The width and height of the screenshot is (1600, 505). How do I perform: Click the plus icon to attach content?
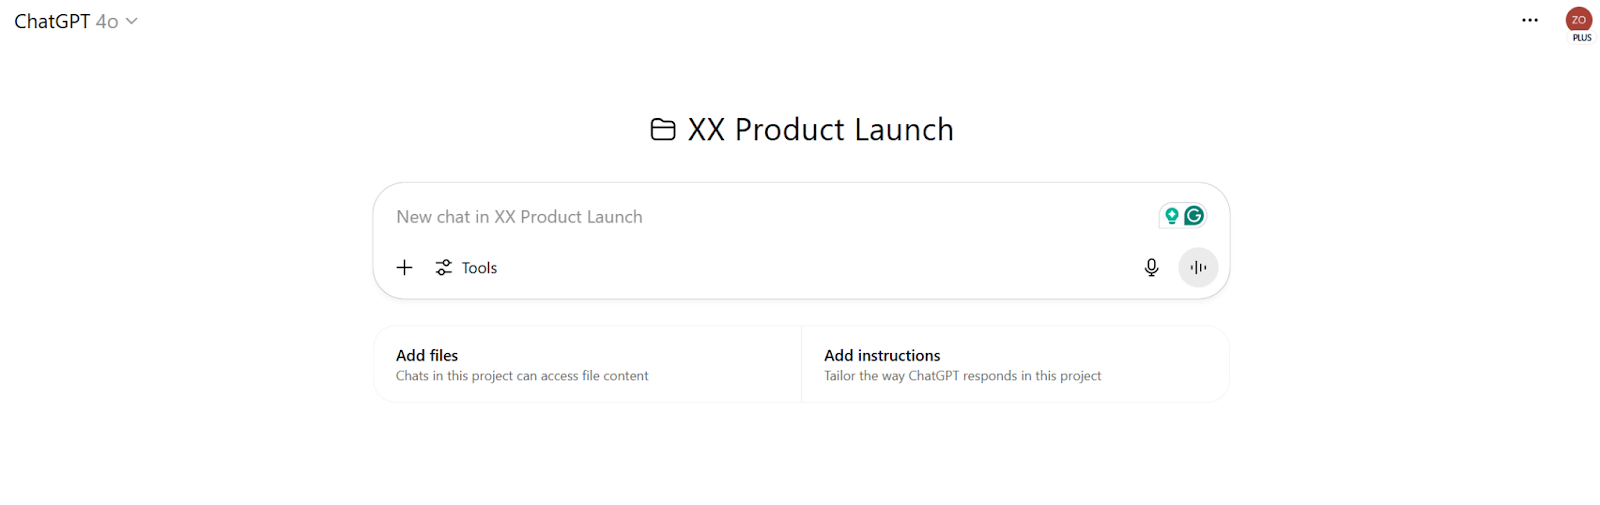[x=404, y=267]
